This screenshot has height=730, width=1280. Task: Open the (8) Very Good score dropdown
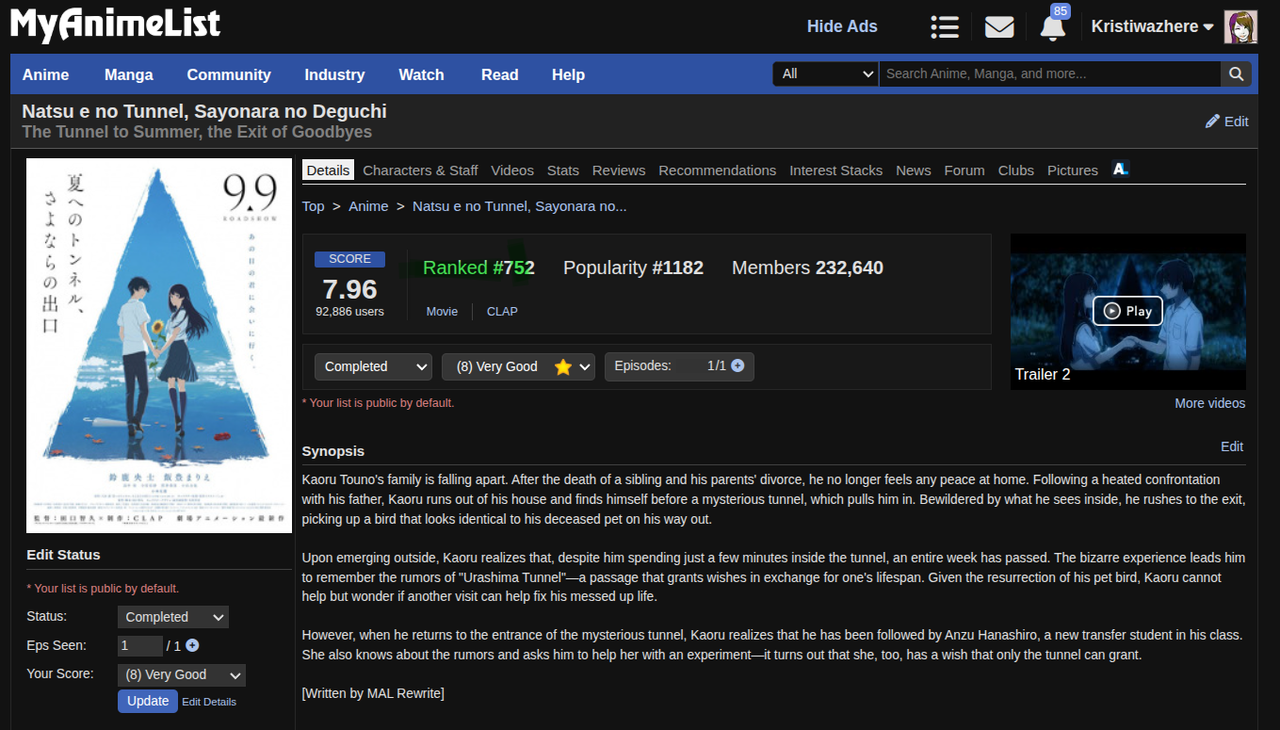[519, 367]
